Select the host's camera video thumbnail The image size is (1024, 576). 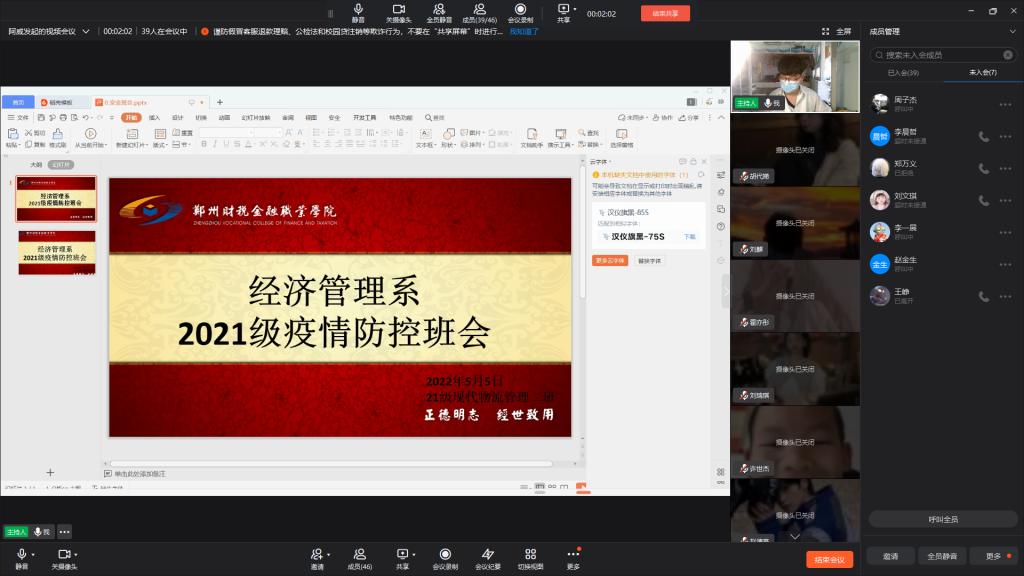pos(795,76)
